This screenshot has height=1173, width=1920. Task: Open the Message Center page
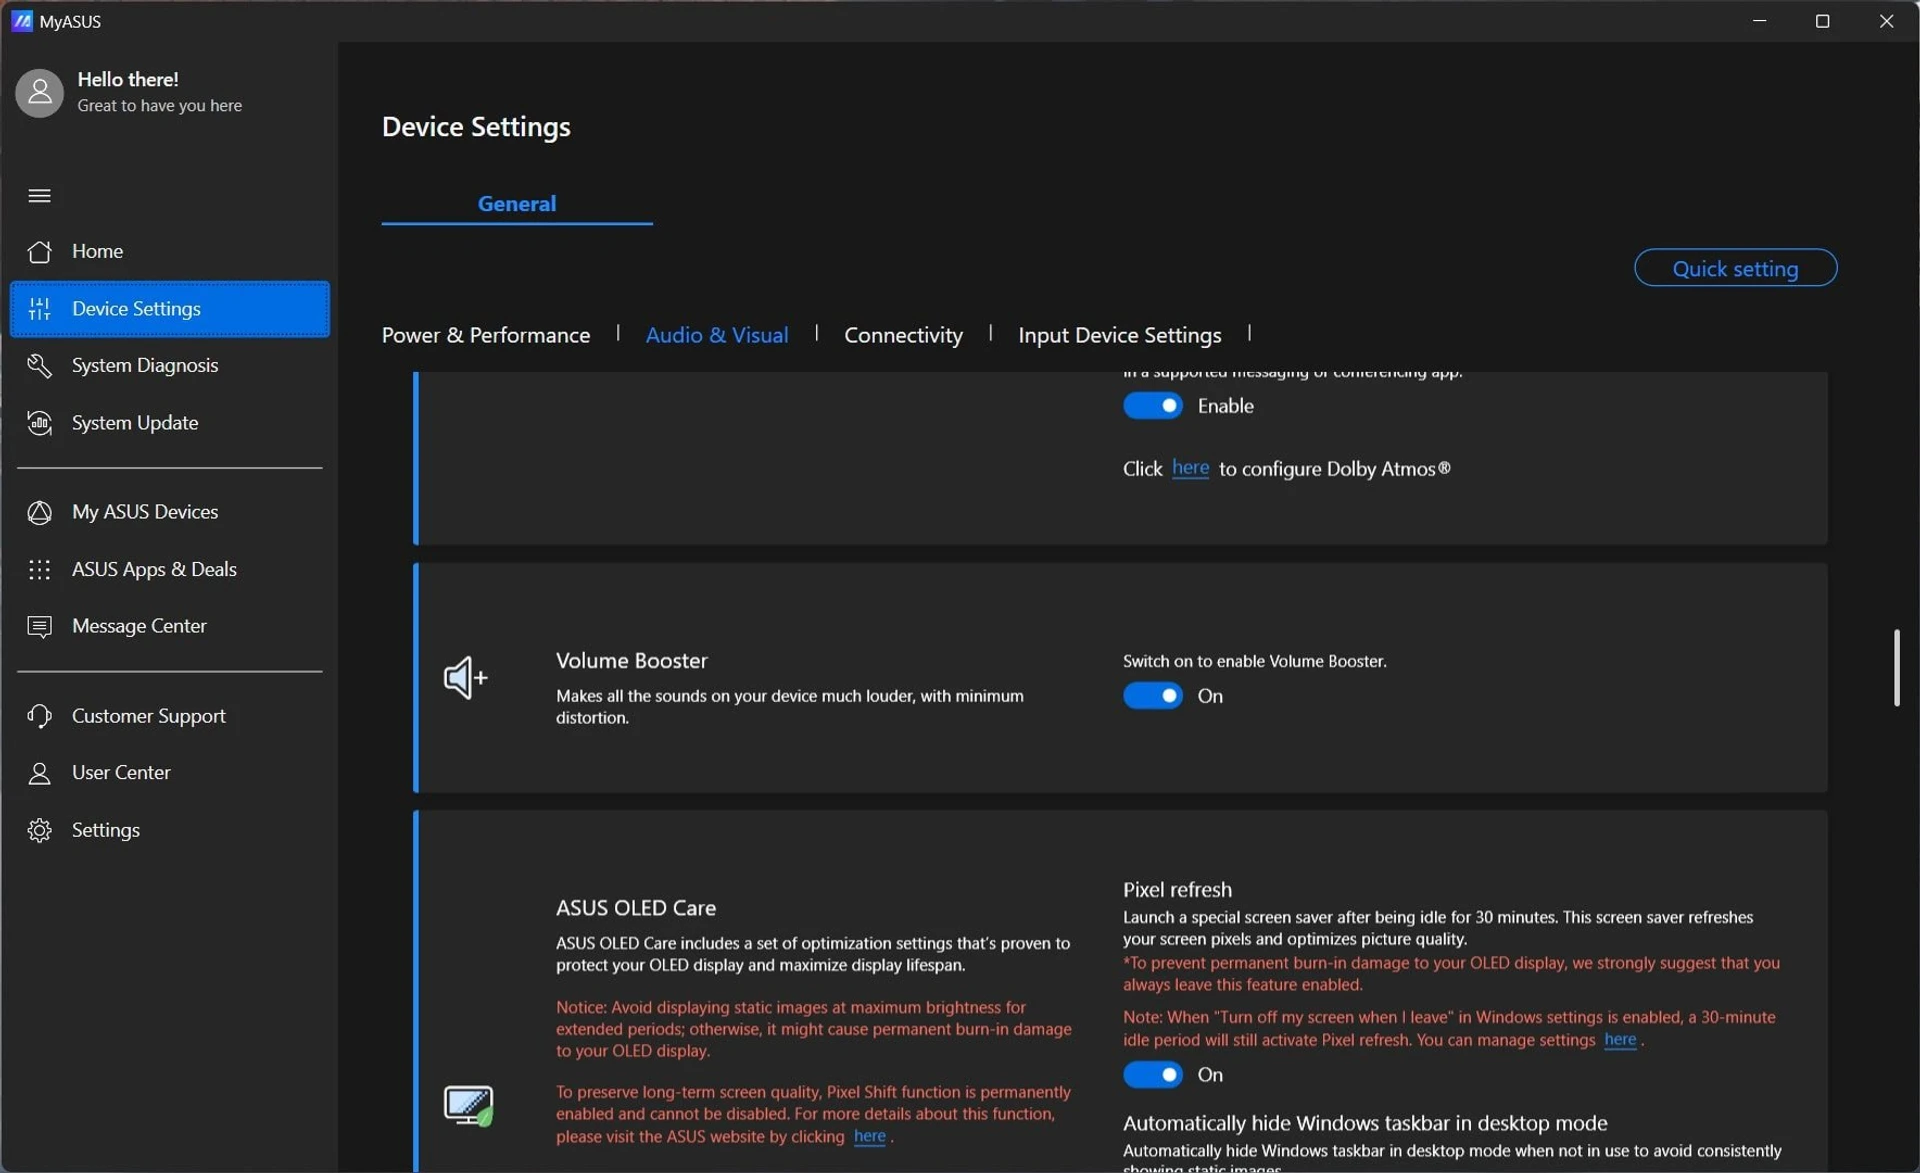(x=169, y=626)
